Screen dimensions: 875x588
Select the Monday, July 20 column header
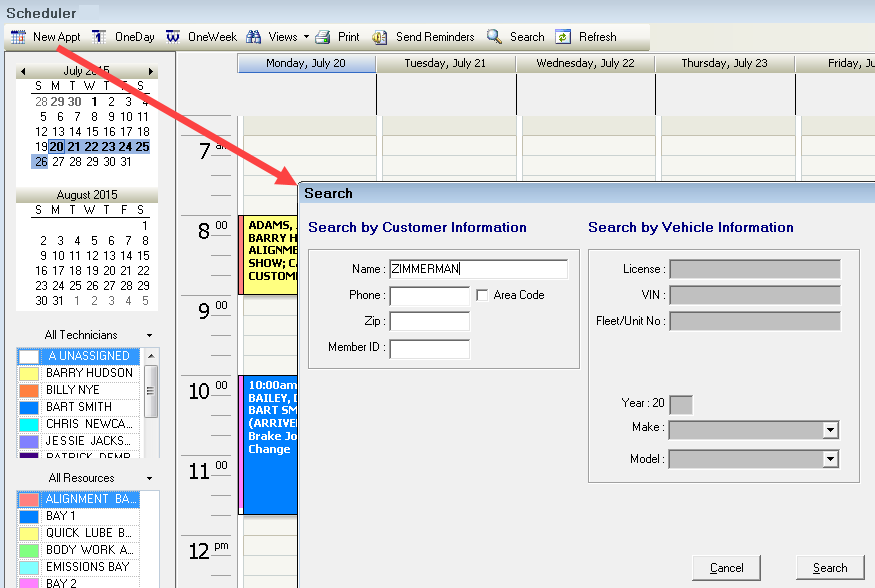[305, 62]
